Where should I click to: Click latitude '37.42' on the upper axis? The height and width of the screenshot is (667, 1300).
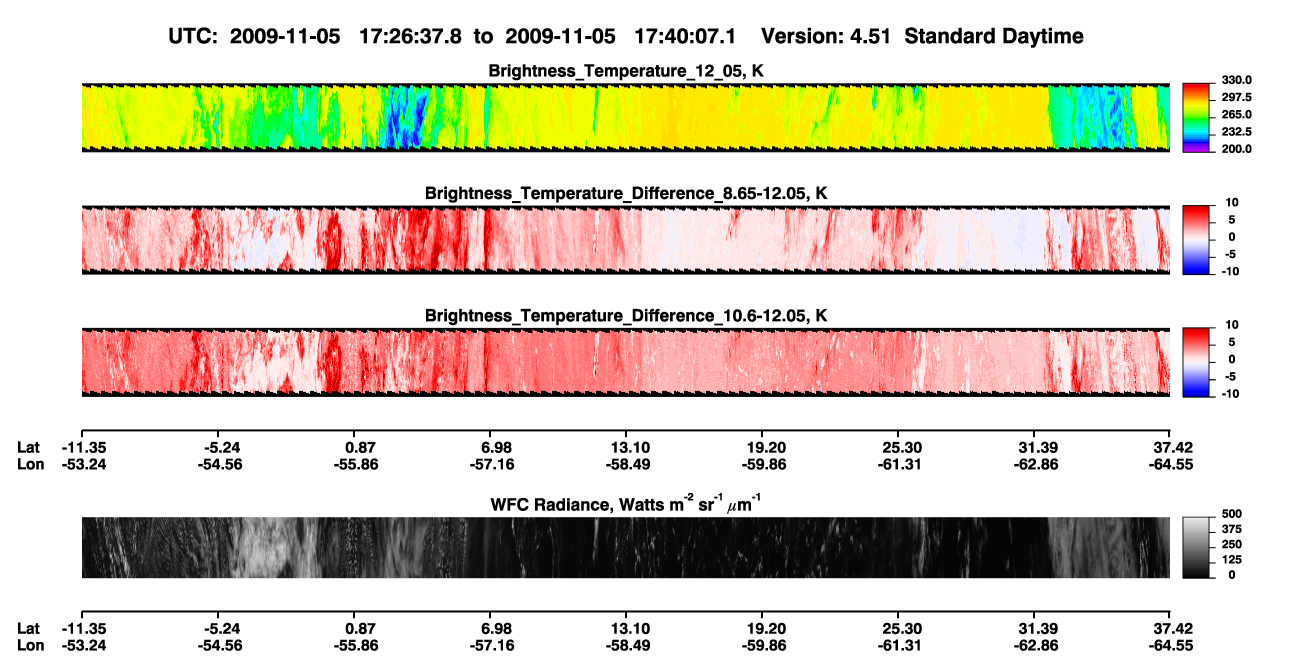(1171, 447)
